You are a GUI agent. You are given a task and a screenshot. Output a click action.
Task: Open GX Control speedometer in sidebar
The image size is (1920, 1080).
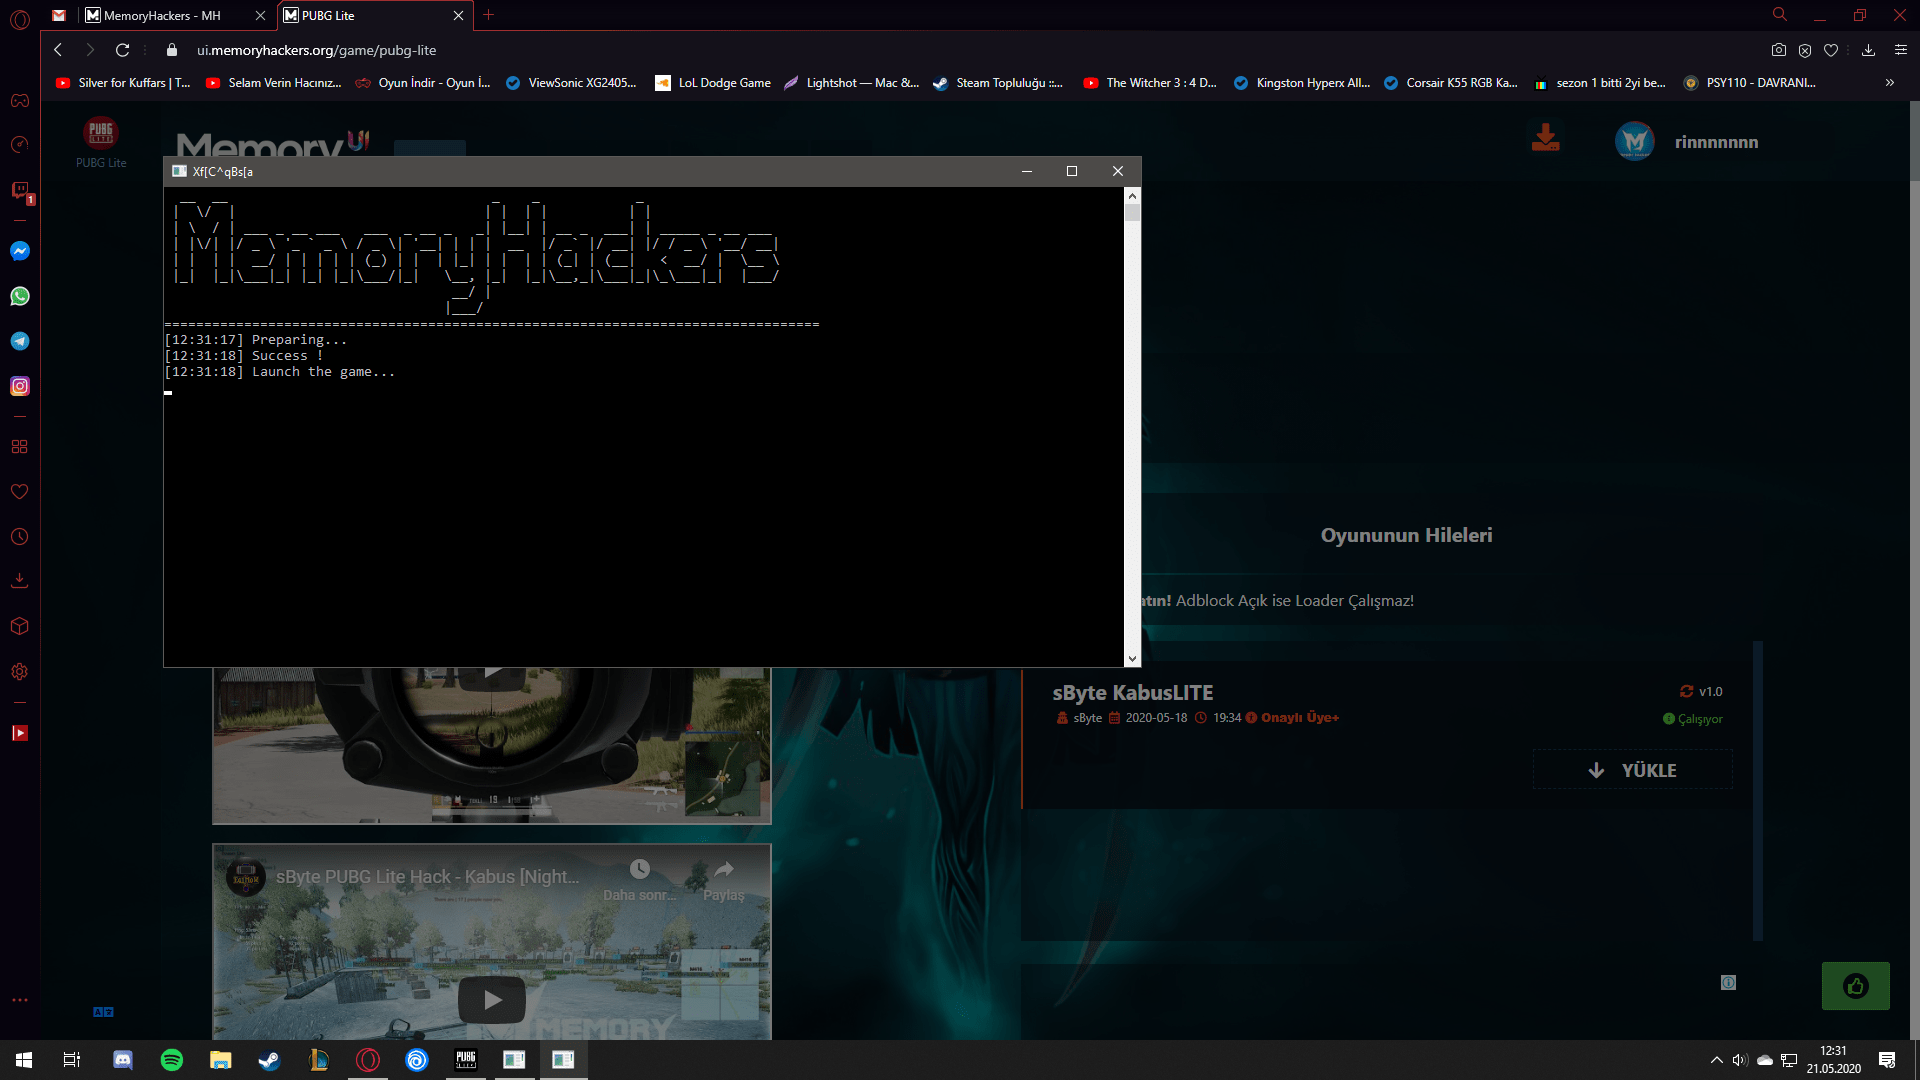pos(20,145)
